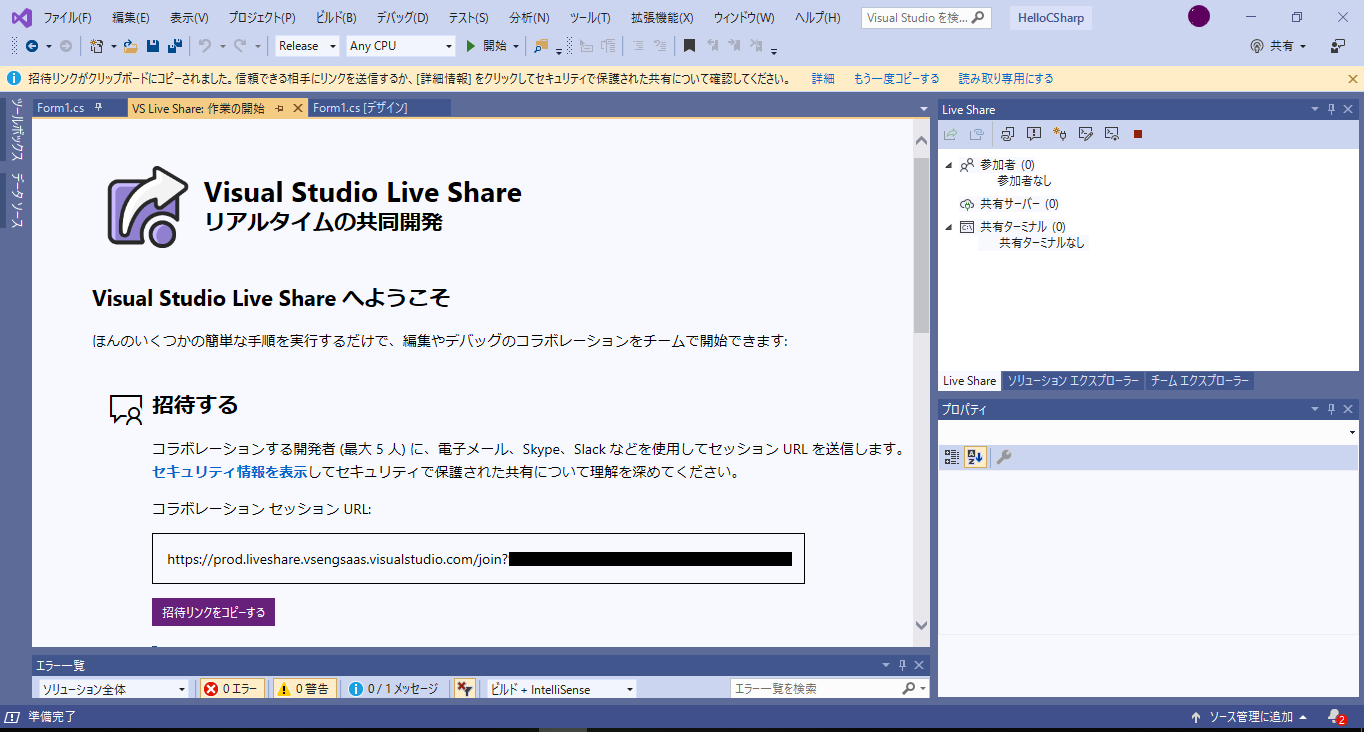Image resolution: width=1364 pixels, height=732 pixels.
Task: Stop the Live Share session red square
Action: 1138,134
